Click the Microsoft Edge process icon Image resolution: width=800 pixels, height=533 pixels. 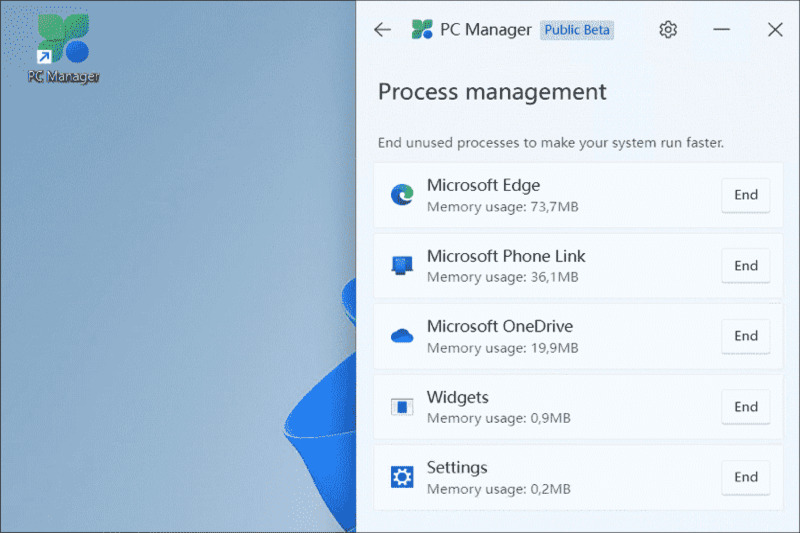(402, 195)
